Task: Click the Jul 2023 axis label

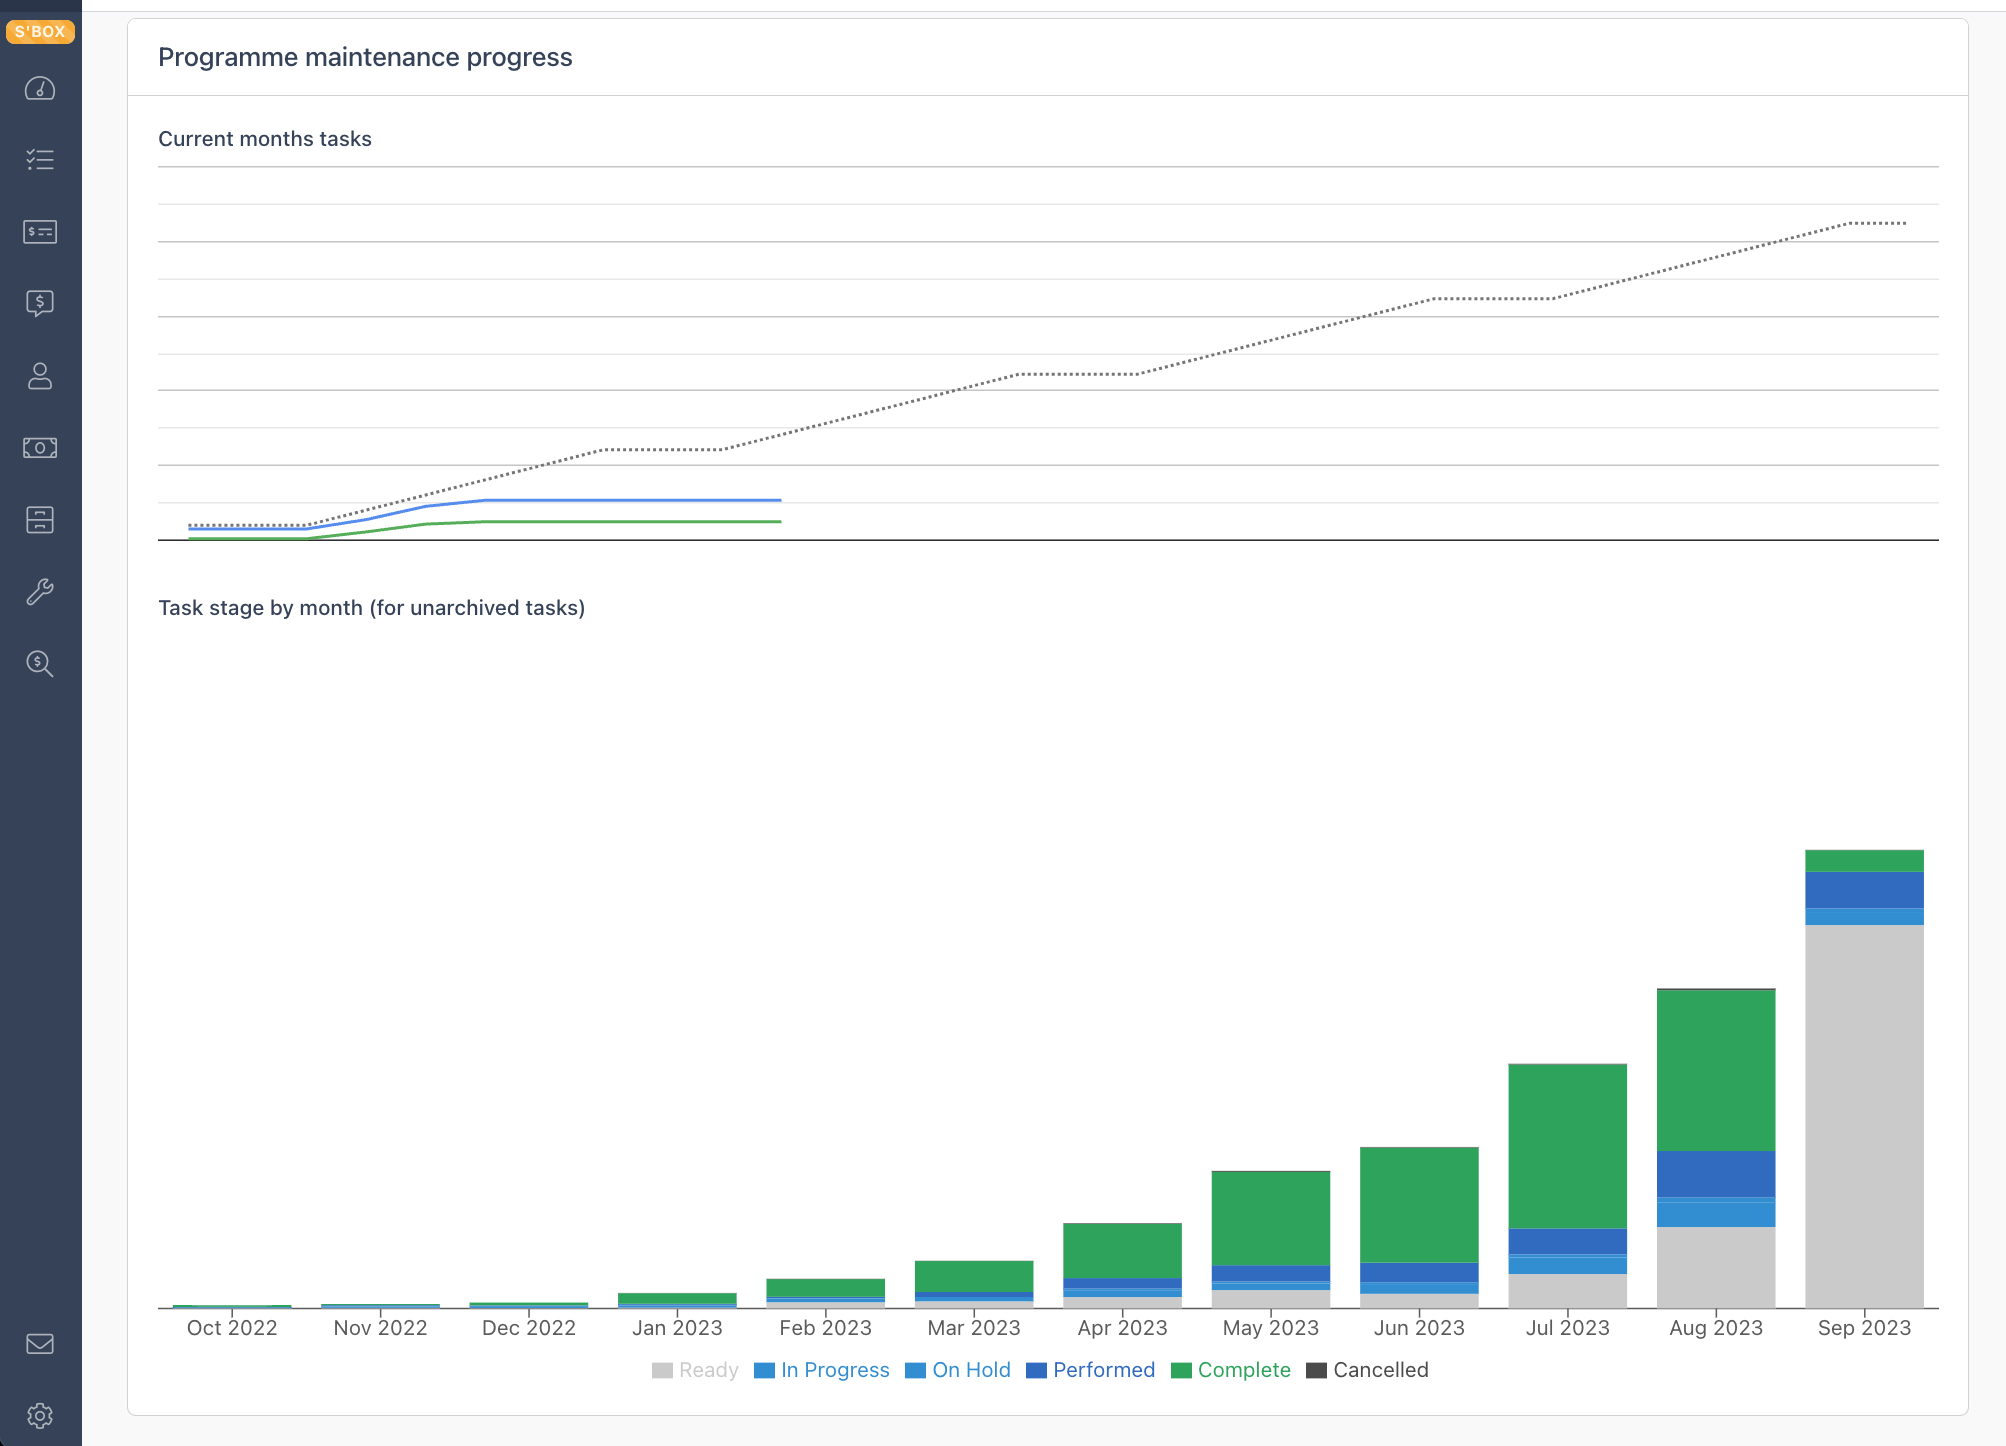Action: [x=1568, y=1328]
